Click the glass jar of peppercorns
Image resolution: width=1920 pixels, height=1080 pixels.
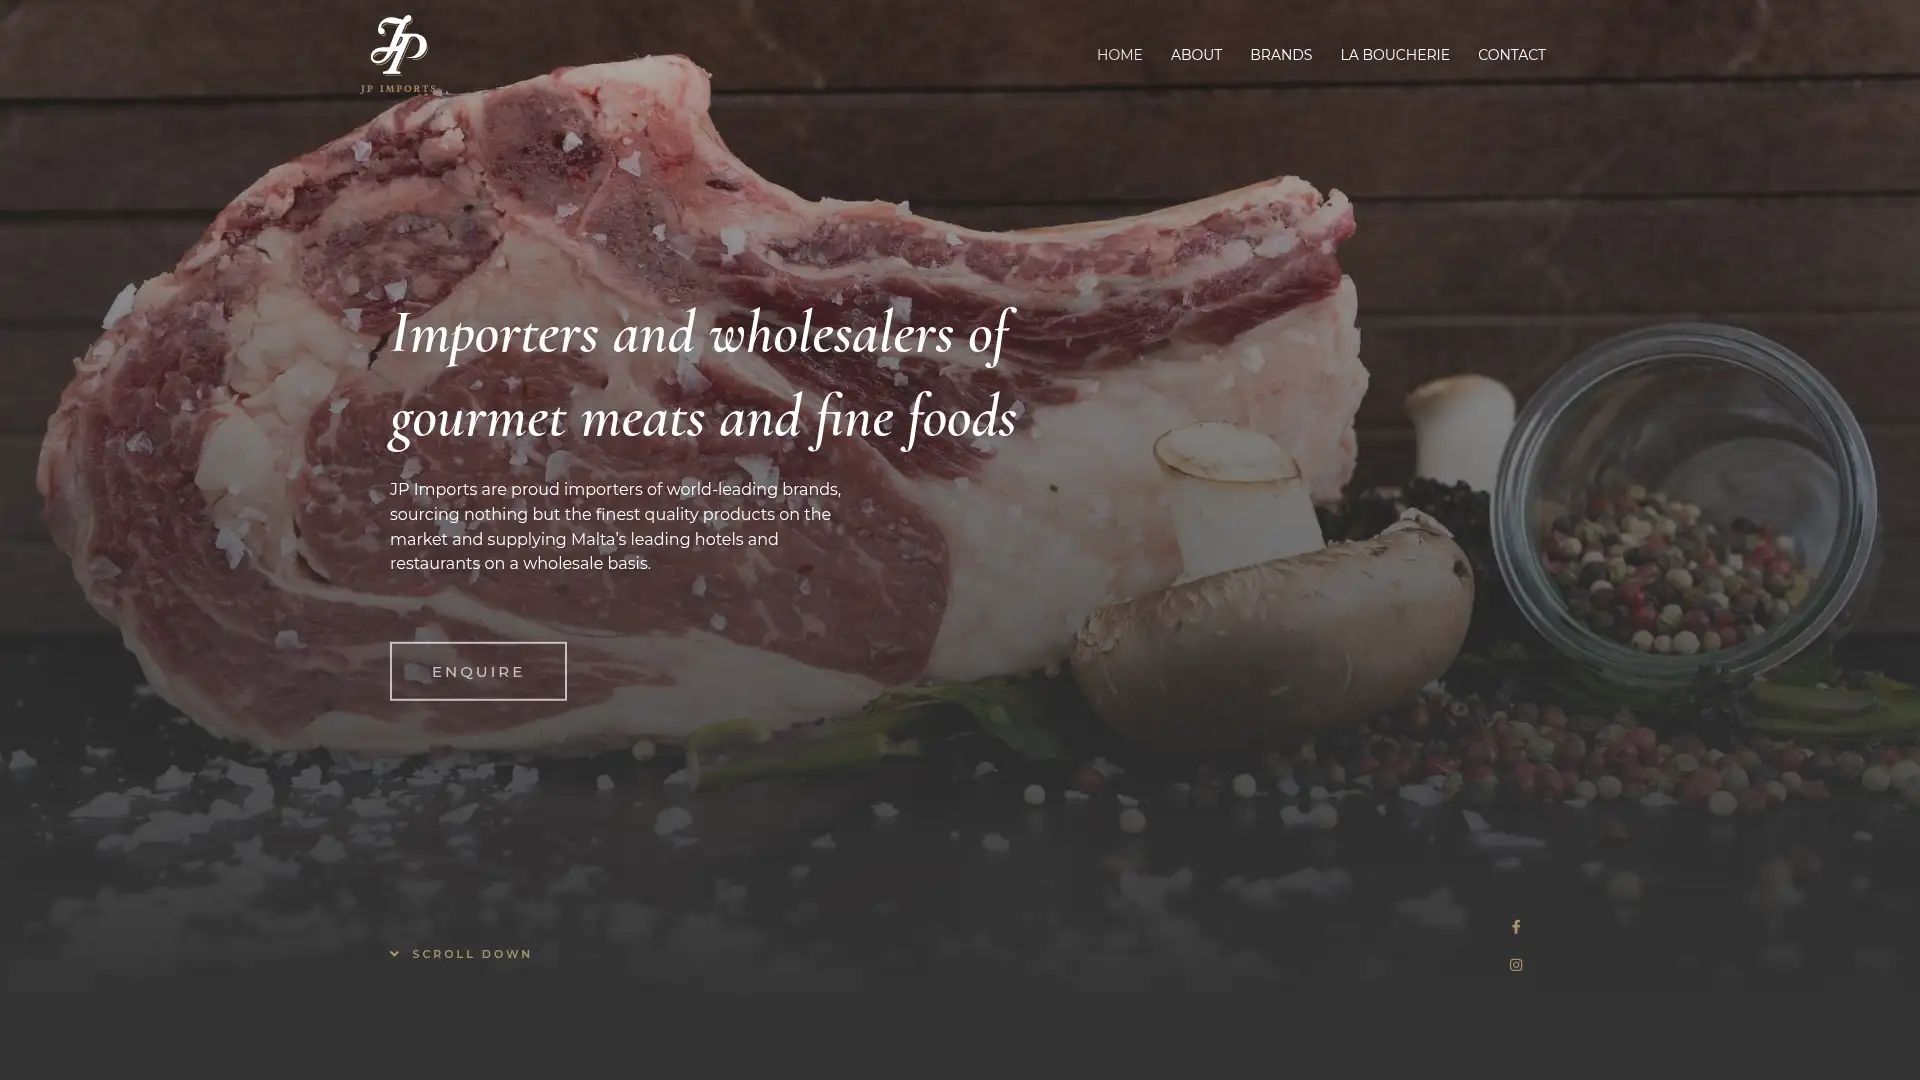tap(1683, 505)
